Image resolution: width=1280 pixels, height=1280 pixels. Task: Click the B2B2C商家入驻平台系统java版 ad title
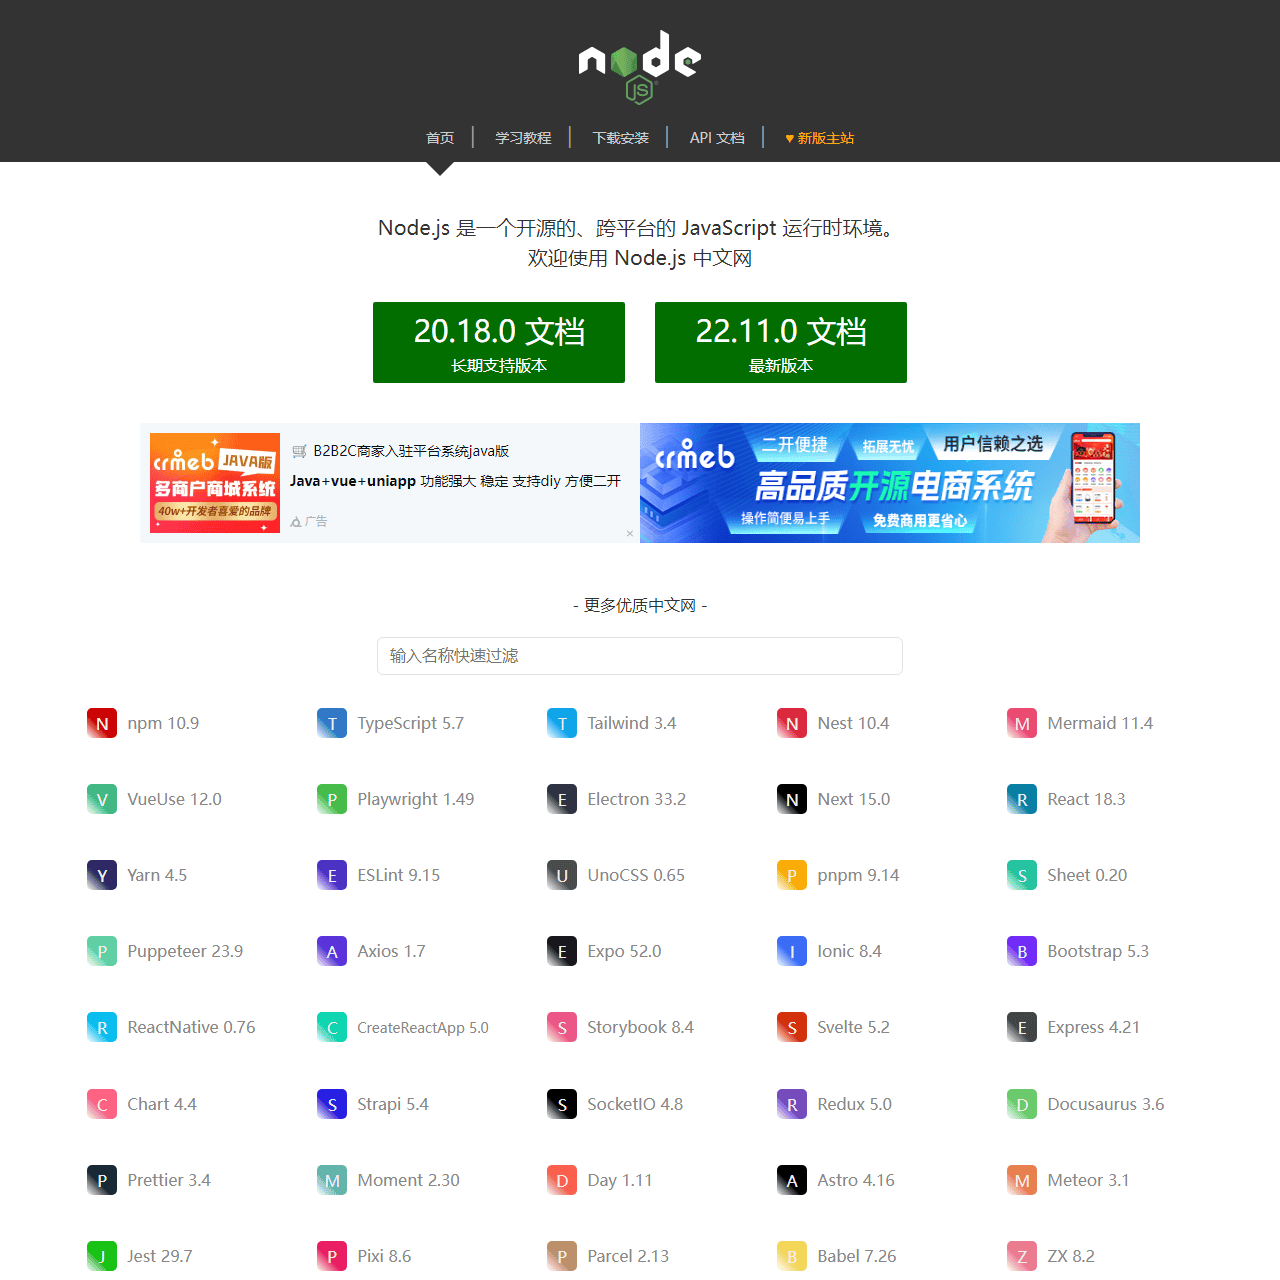(411, 451)
